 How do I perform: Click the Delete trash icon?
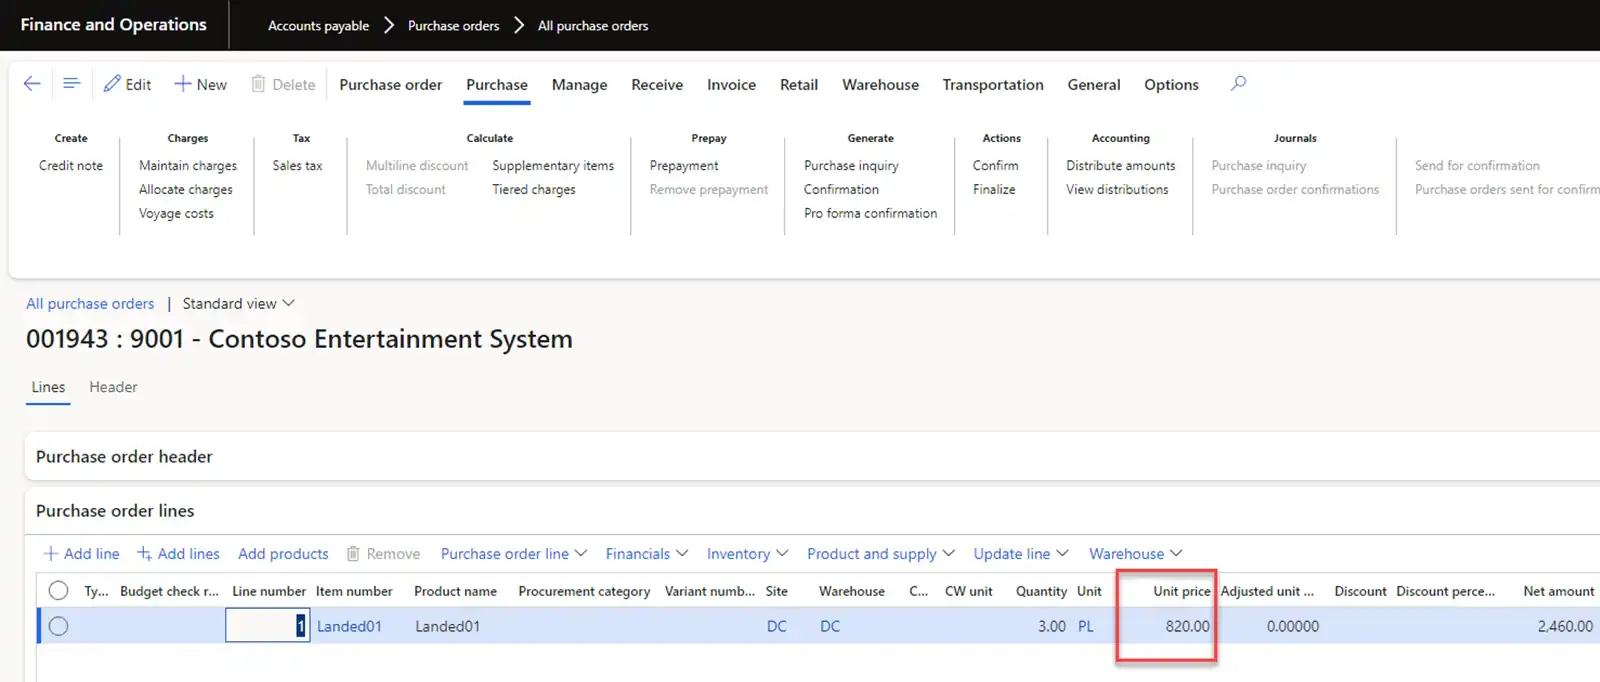click(258, 84)
